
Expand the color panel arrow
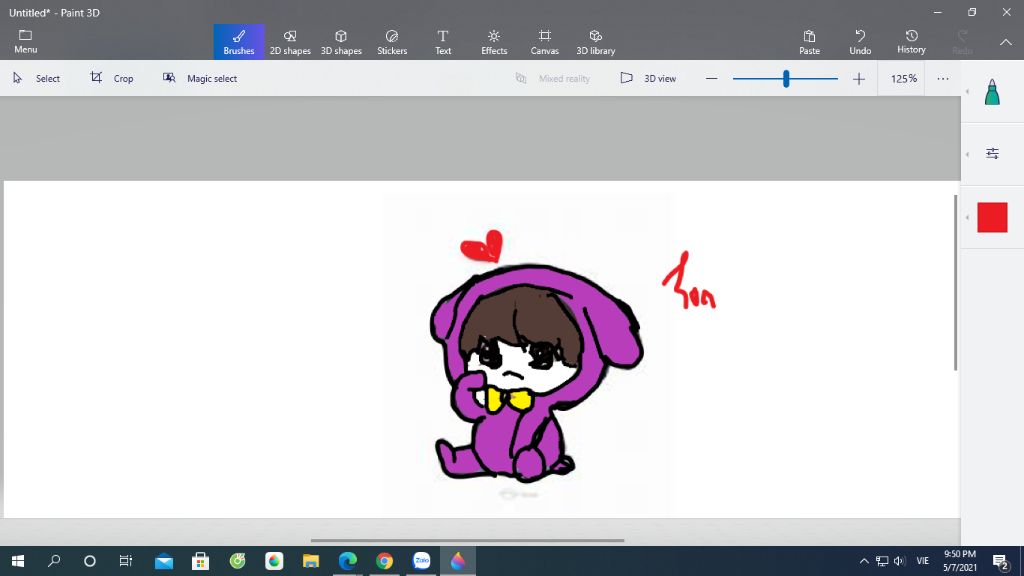[x=967, y=217]
